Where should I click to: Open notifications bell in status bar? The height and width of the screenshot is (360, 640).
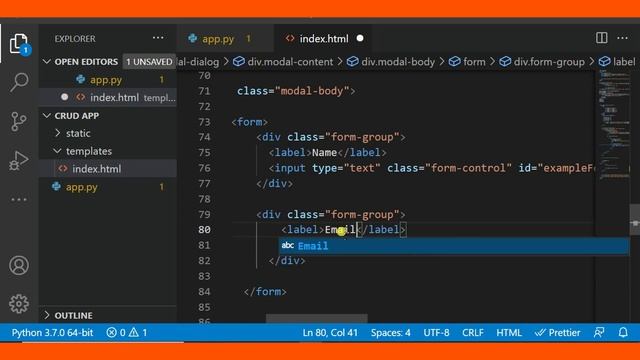pyautogui.click(x=623, y=333)
